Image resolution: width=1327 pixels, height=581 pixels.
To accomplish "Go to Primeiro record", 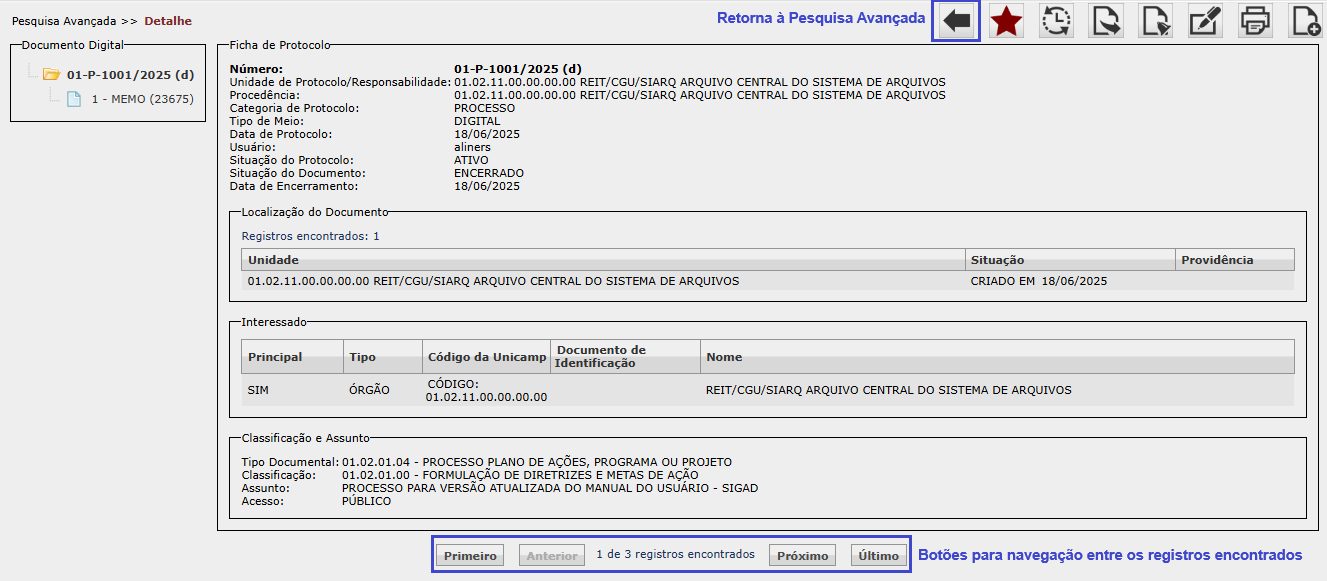I will pyautogui.click(x=470, y=556).
